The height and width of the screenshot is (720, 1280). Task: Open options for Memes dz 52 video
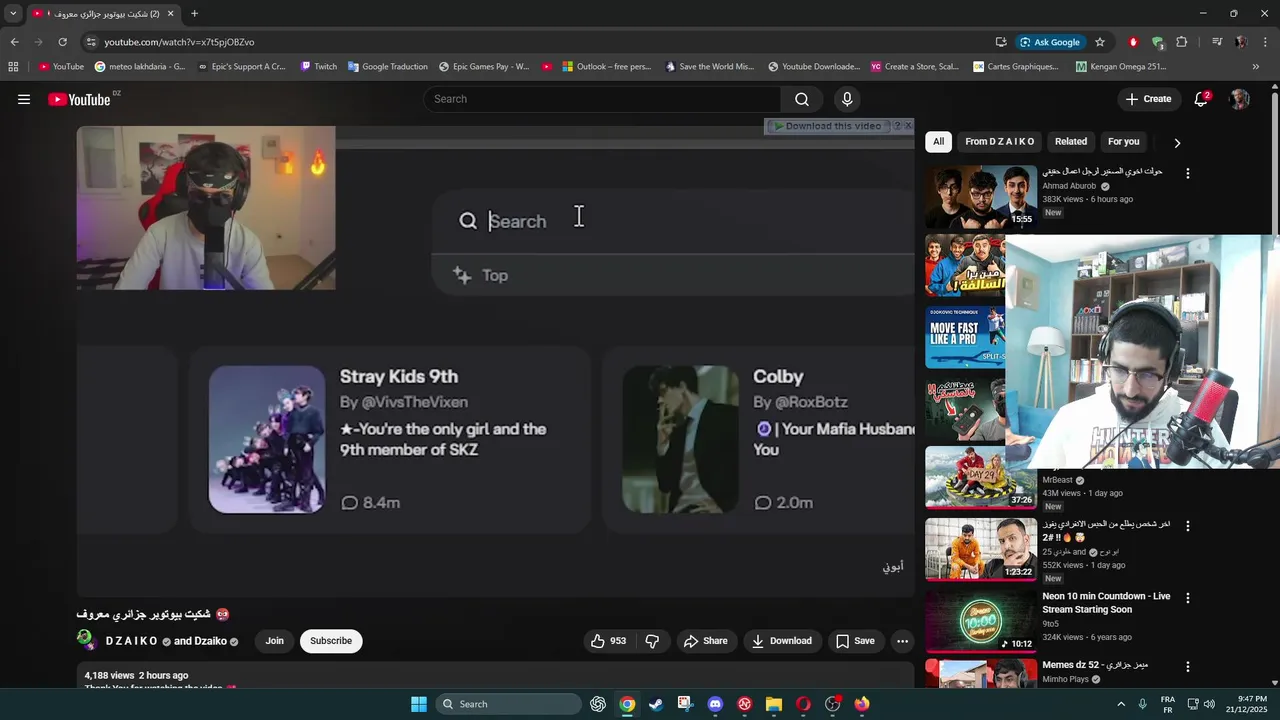pos(1188,666)
